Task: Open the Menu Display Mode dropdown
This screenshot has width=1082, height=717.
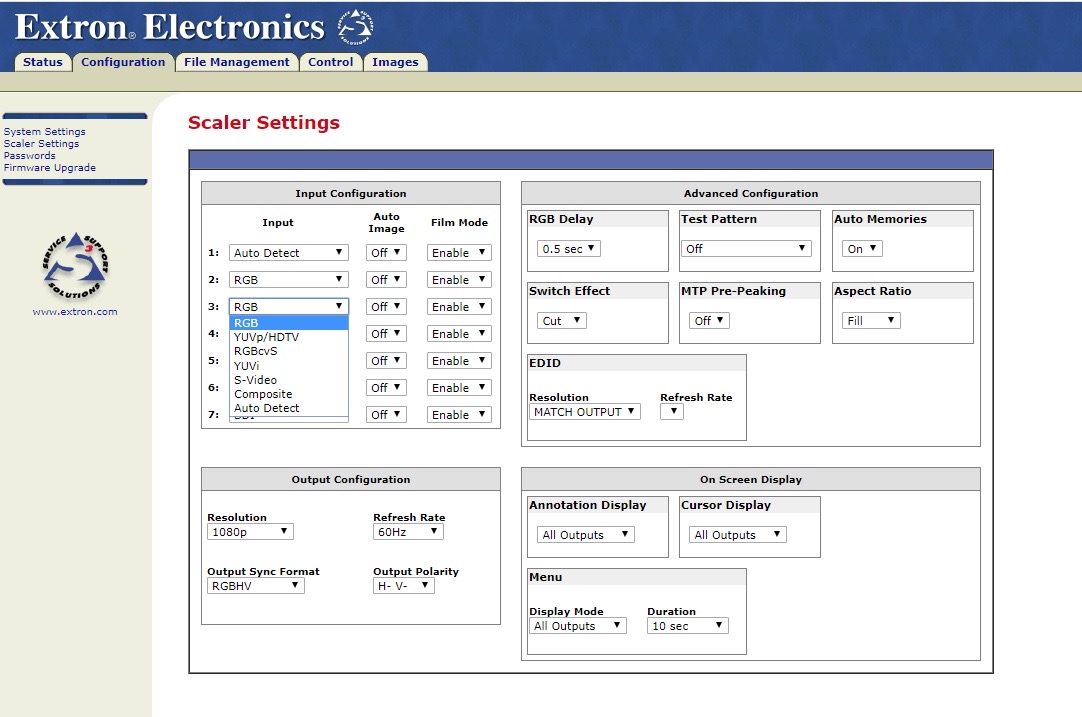Action: coord(578,626)
